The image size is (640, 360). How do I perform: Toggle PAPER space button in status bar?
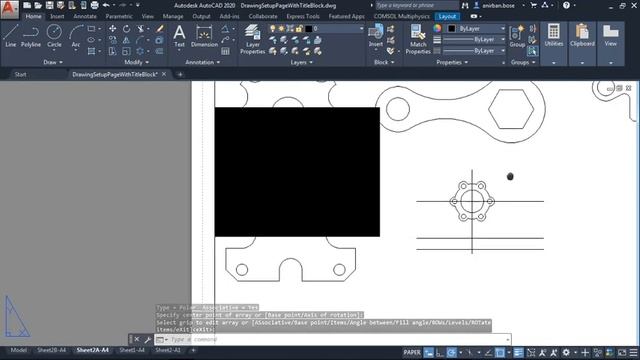pos(412,352)
